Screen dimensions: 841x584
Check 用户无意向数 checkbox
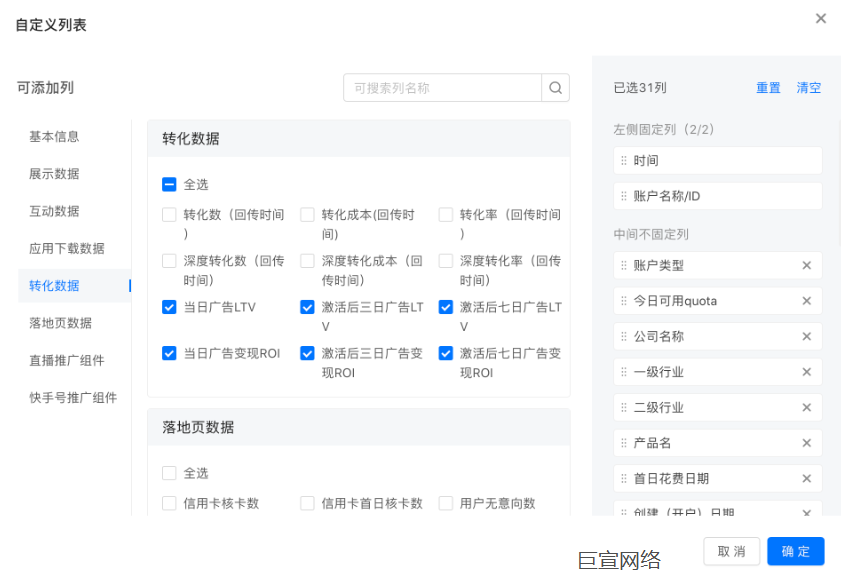point(446,503)
